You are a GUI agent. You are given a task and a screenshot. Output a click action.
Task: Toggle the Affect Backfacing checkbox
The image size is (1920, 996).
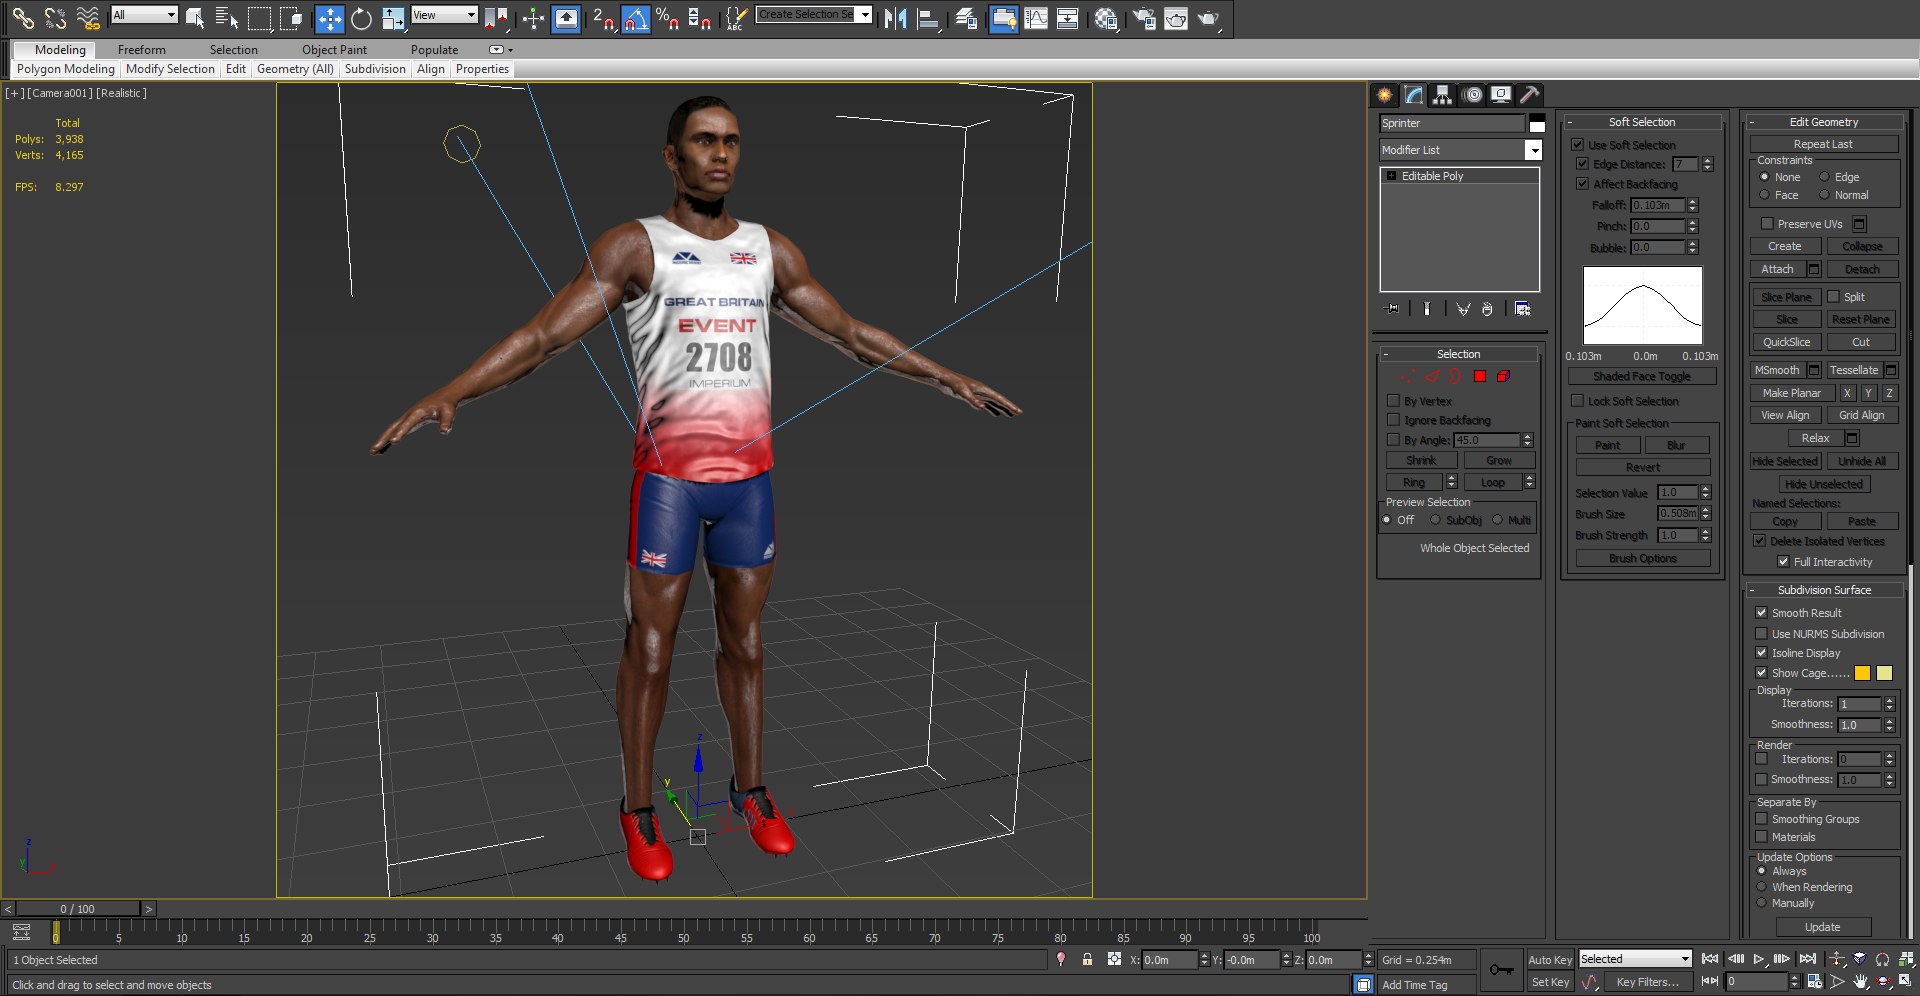(1583, 184)
